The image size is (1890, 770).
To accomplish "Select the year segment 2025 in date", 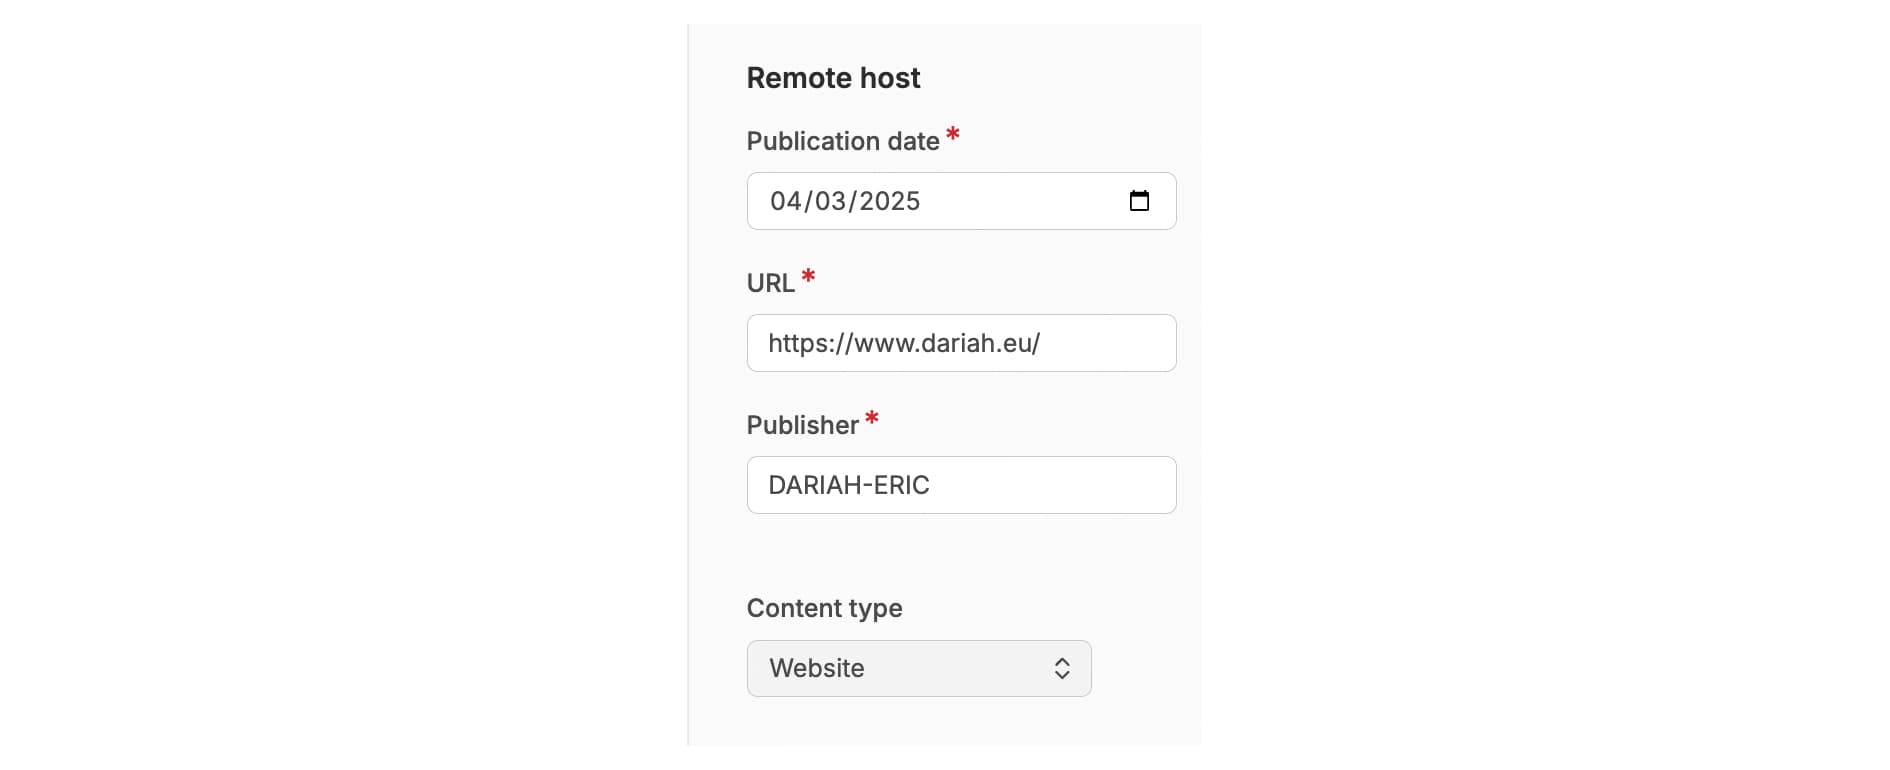I will tap(889, 201).
